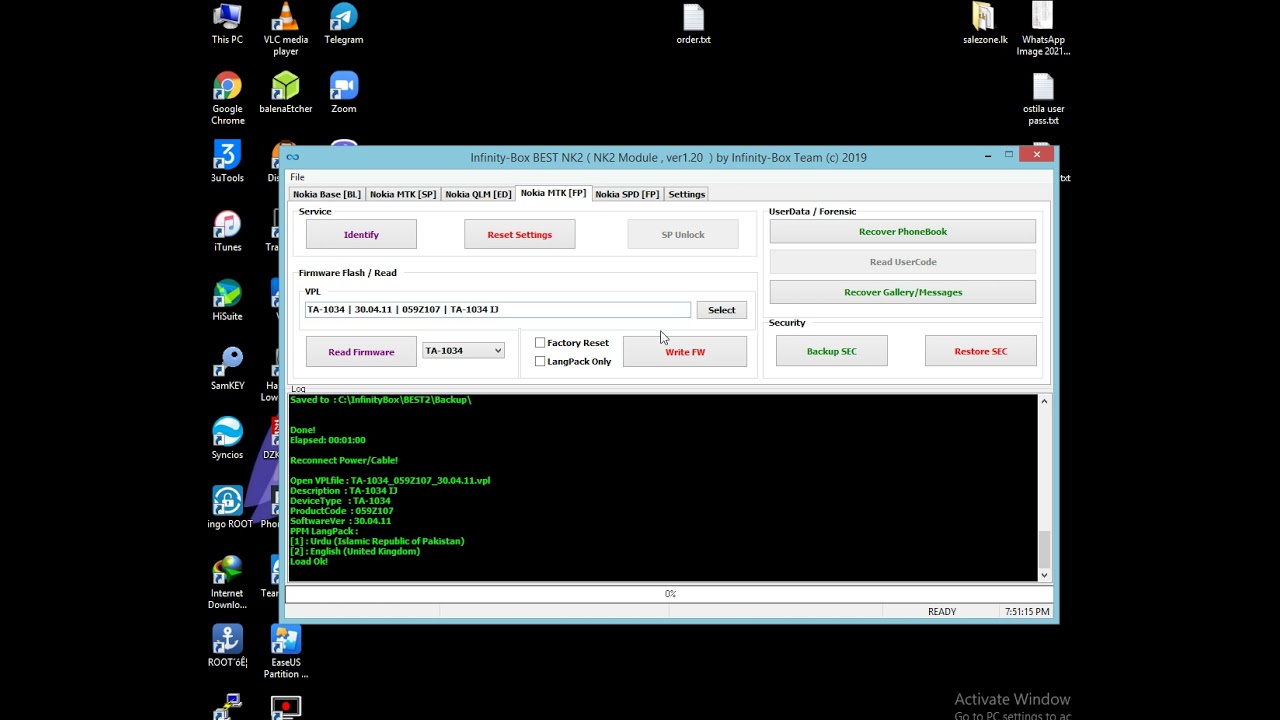Launch the Zoom desktop shortcut
Screen dimensions: 1280x720
(x=343, y=93)
